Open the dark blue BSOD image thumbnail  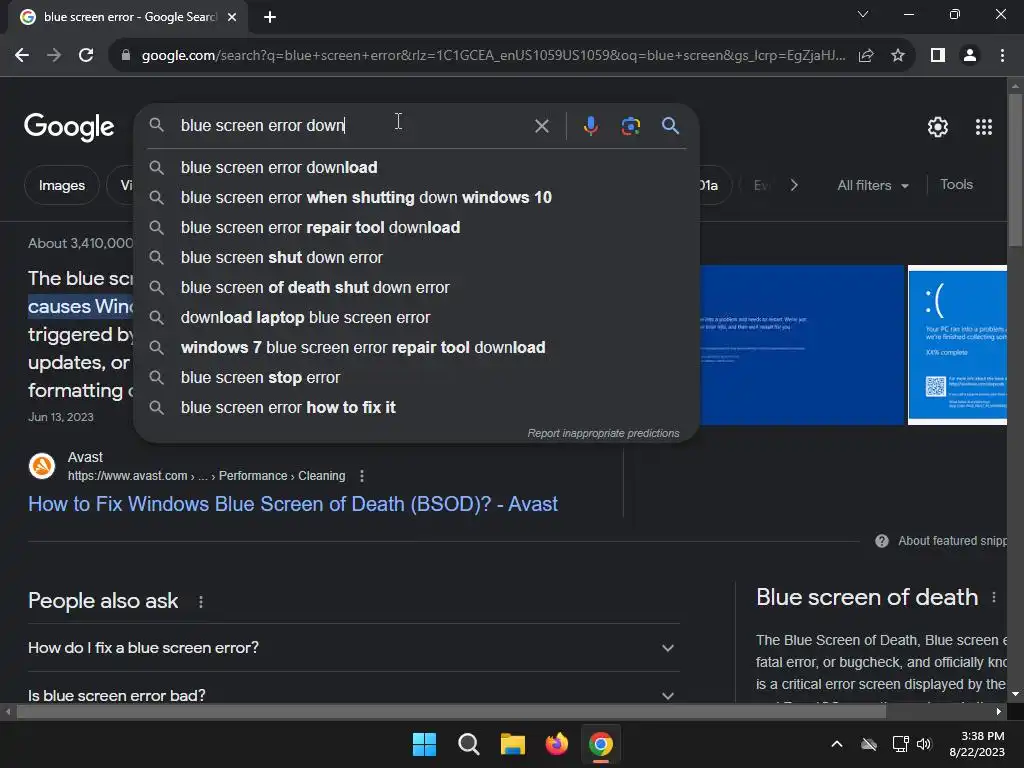click(x=802, y=345)
